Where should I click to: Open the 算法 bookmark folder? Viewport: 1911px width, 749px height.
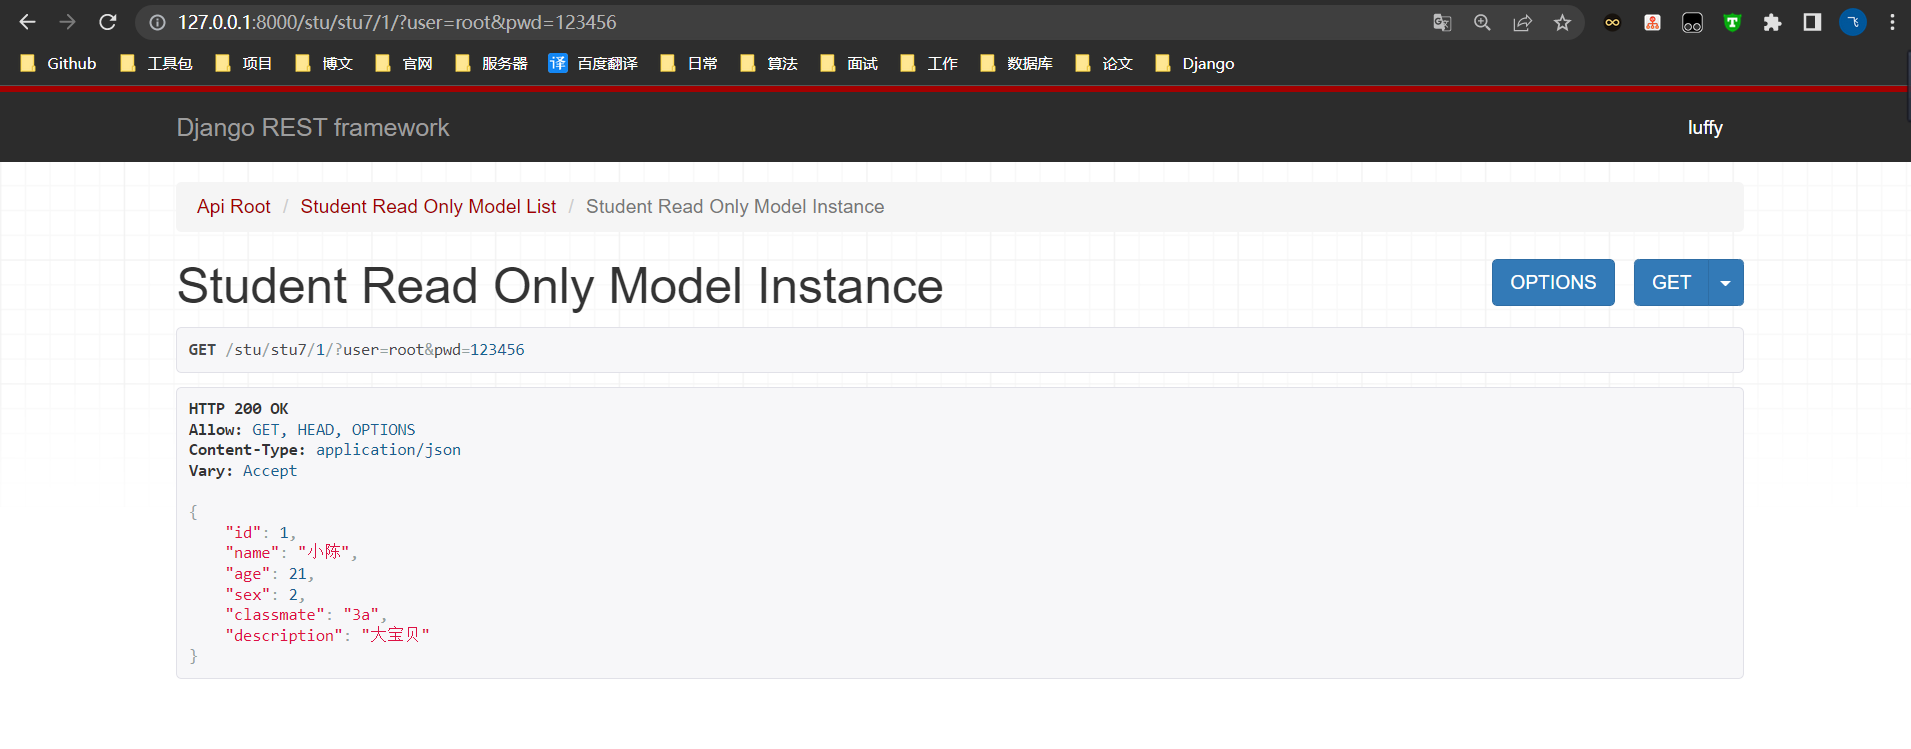769,63
